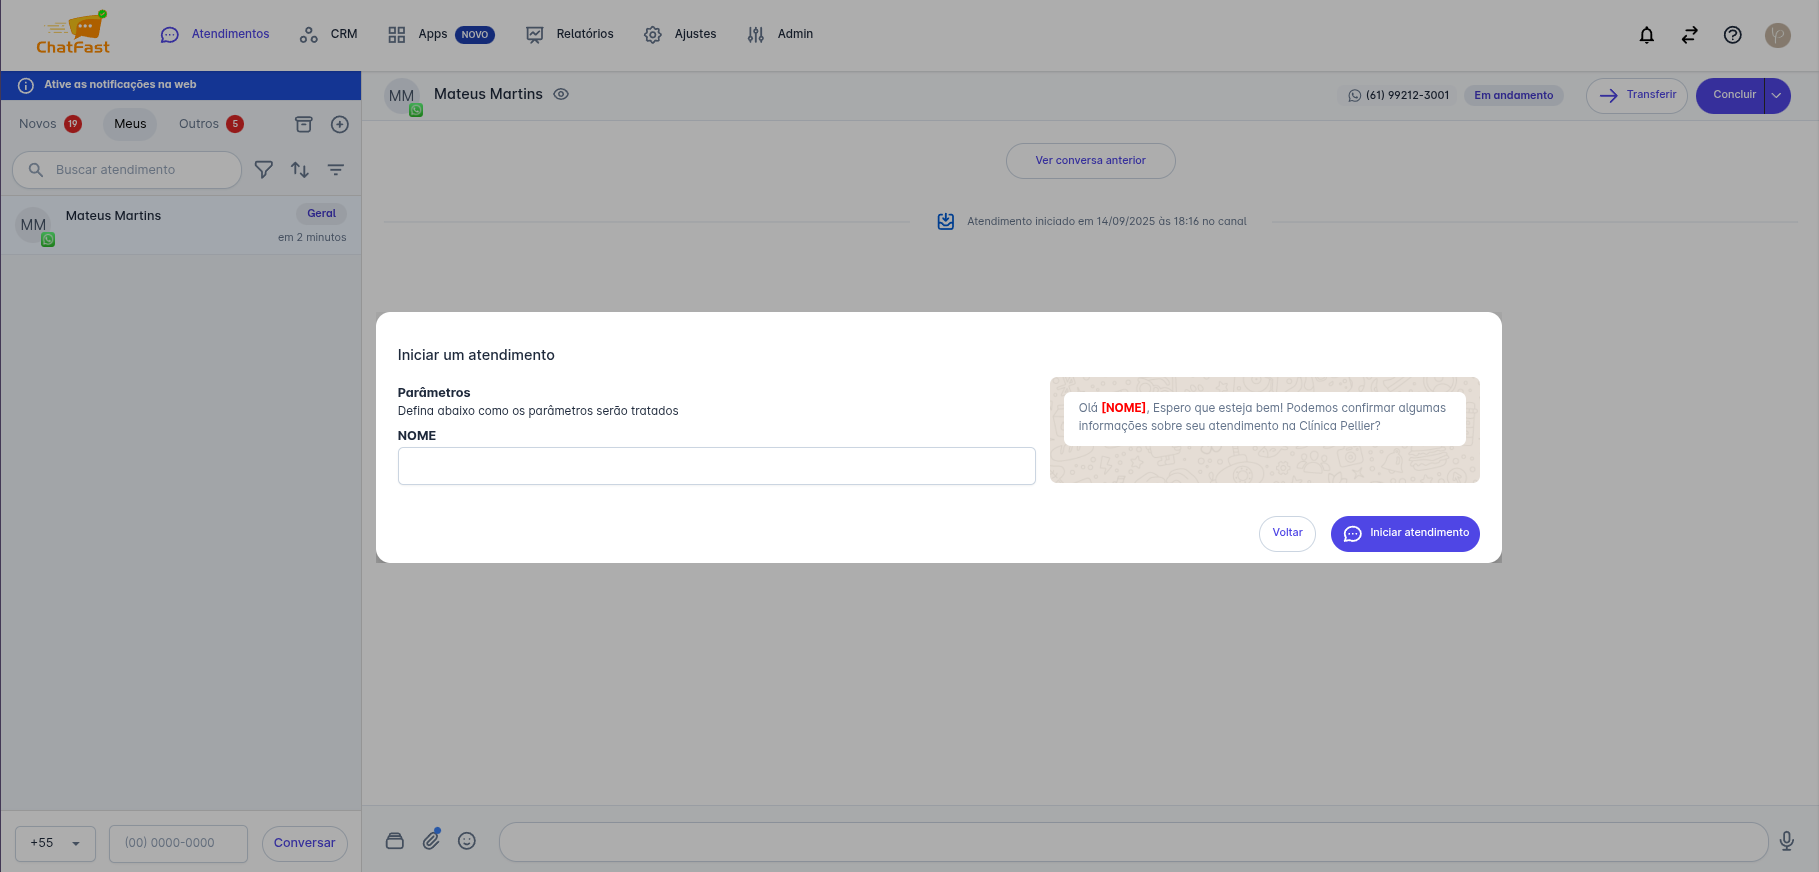Toggle the eye icon beside Mateus Martins
The height and width of the screenshot is (872, 1819).
point(561,94)
